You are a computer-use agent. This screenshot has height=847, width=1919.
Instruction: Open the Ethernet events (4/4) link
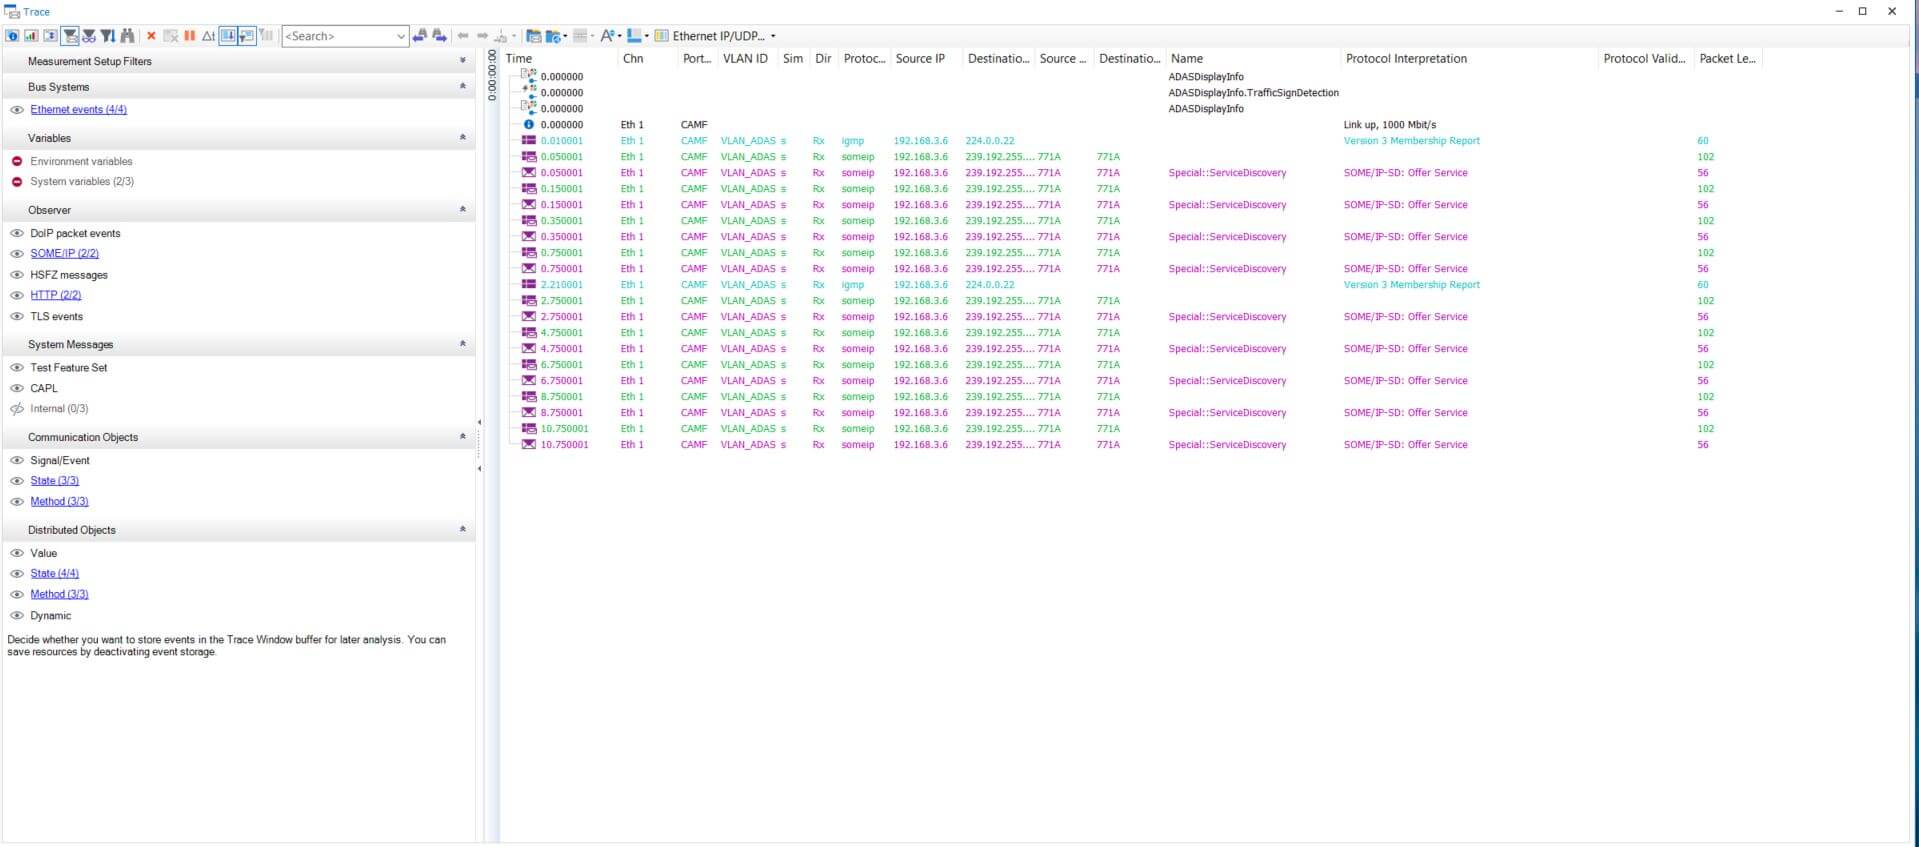(78, 110)
